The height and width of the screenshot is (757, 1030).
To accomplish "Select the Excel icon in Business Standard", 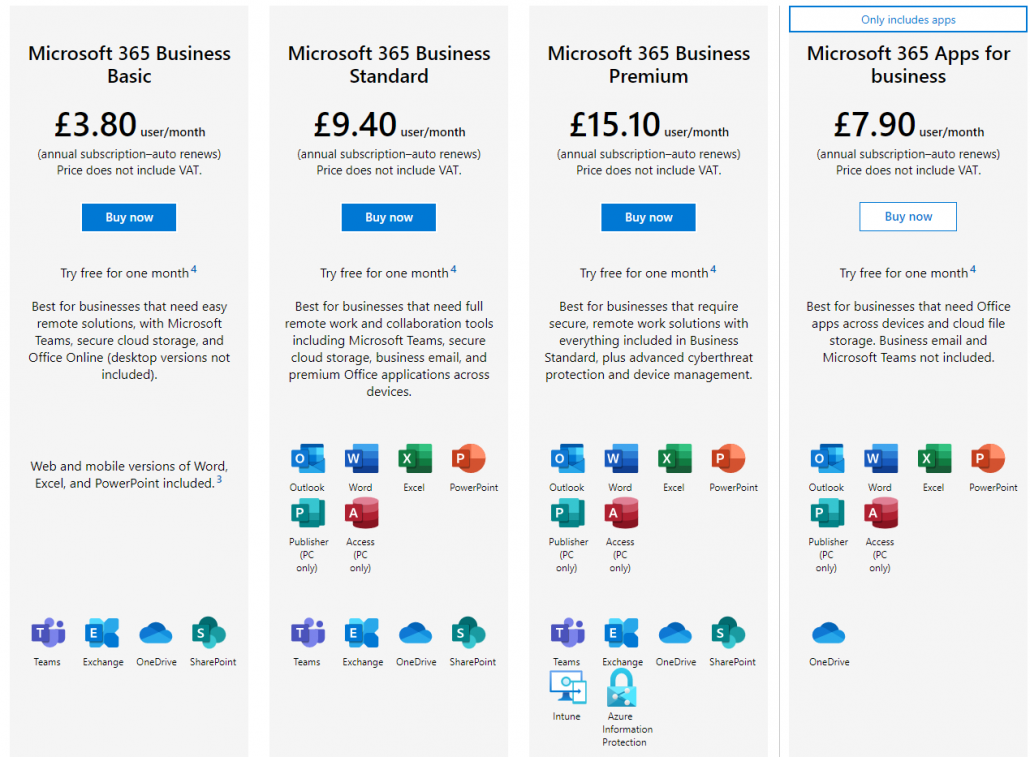I will click(x=414, y=459).
